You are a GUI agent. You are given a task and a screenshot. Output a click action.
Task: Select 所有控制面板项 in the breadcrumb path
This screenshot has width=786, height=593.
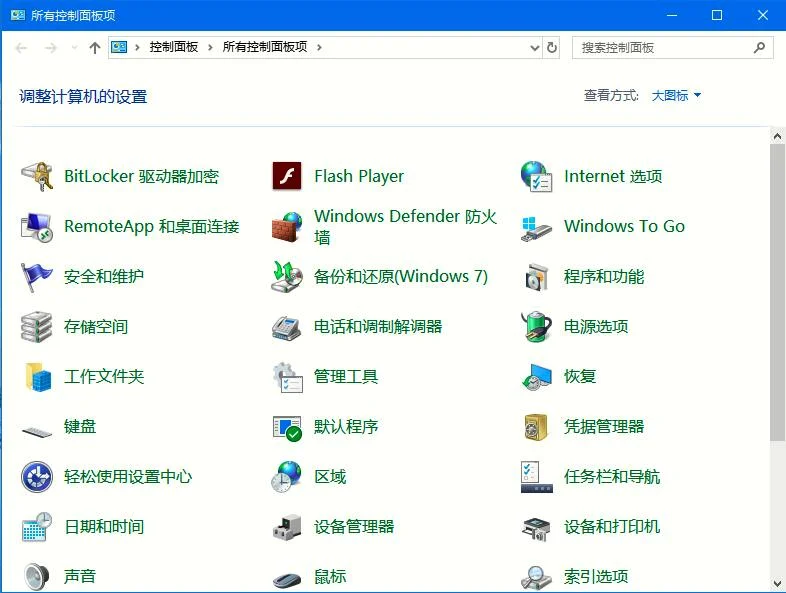click(x=264, y=47)
